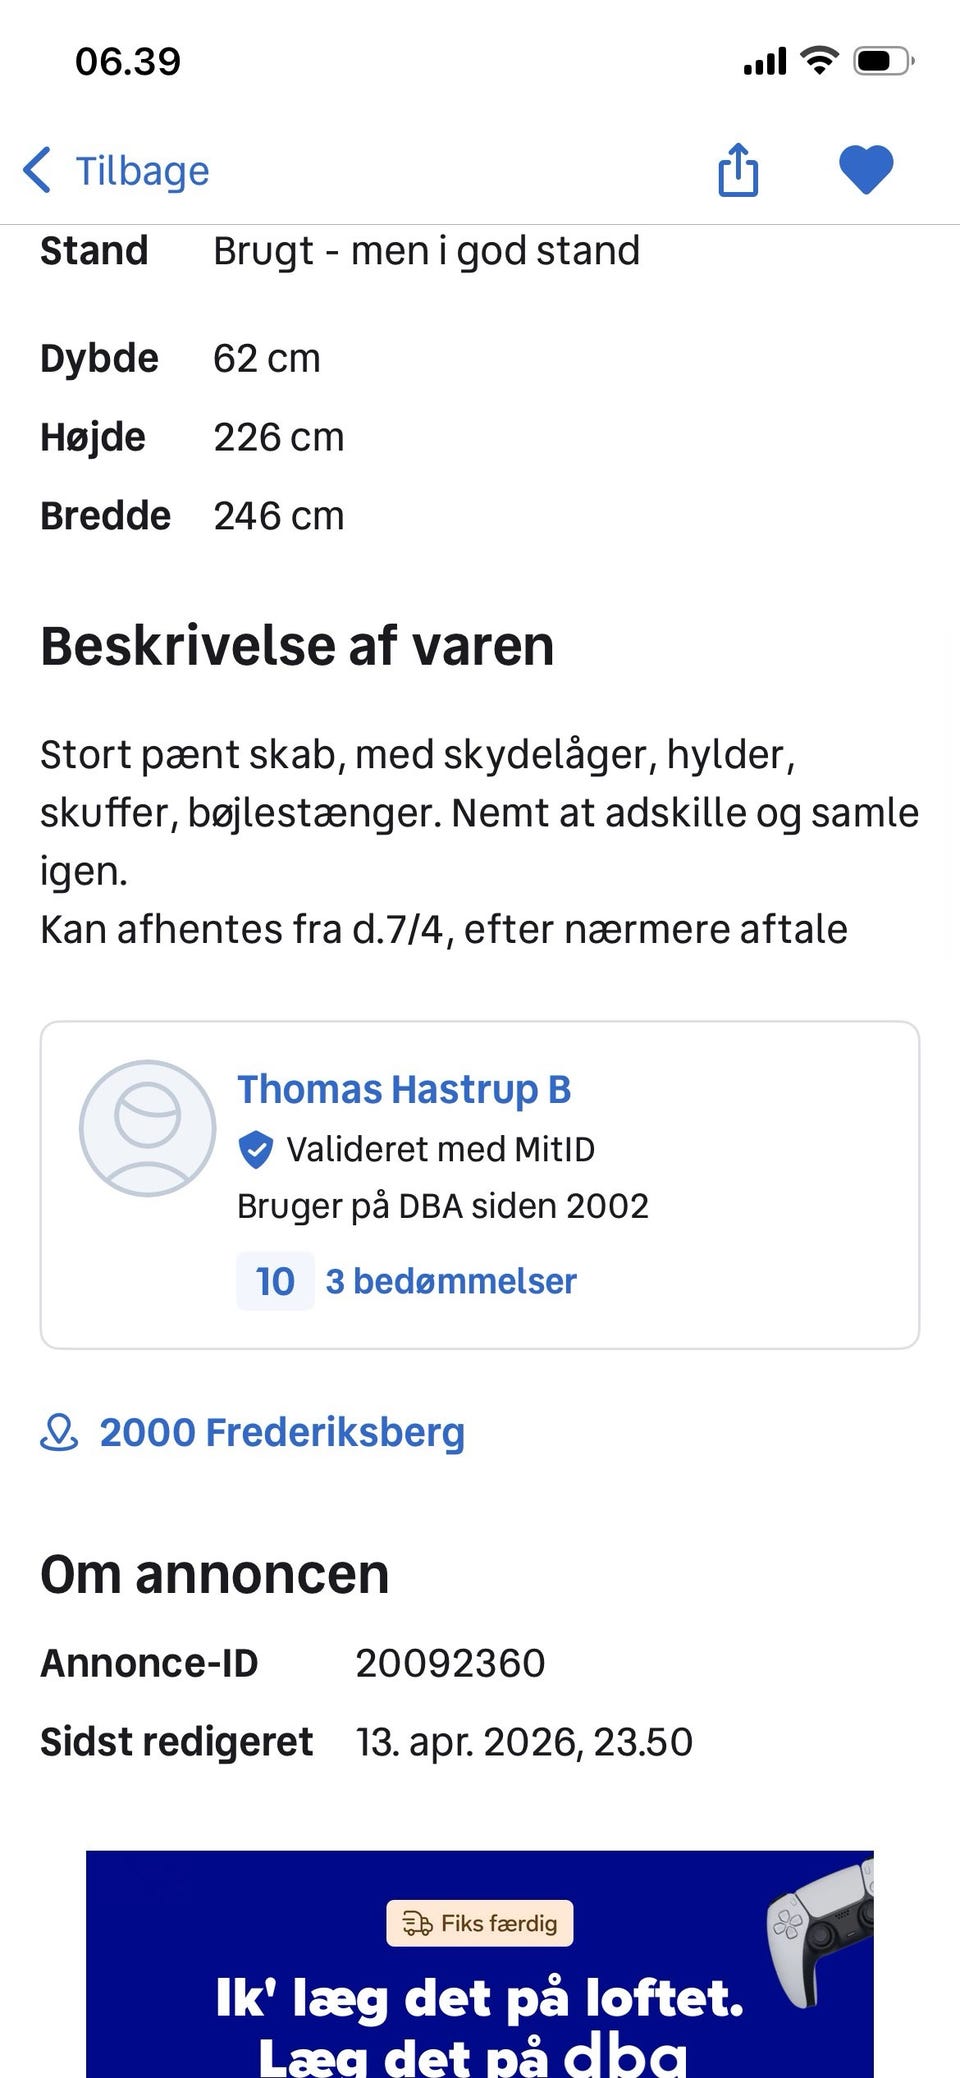Open the seller's profile avatar
This screenshot has width=960, height=2078.
point(147,1128)
